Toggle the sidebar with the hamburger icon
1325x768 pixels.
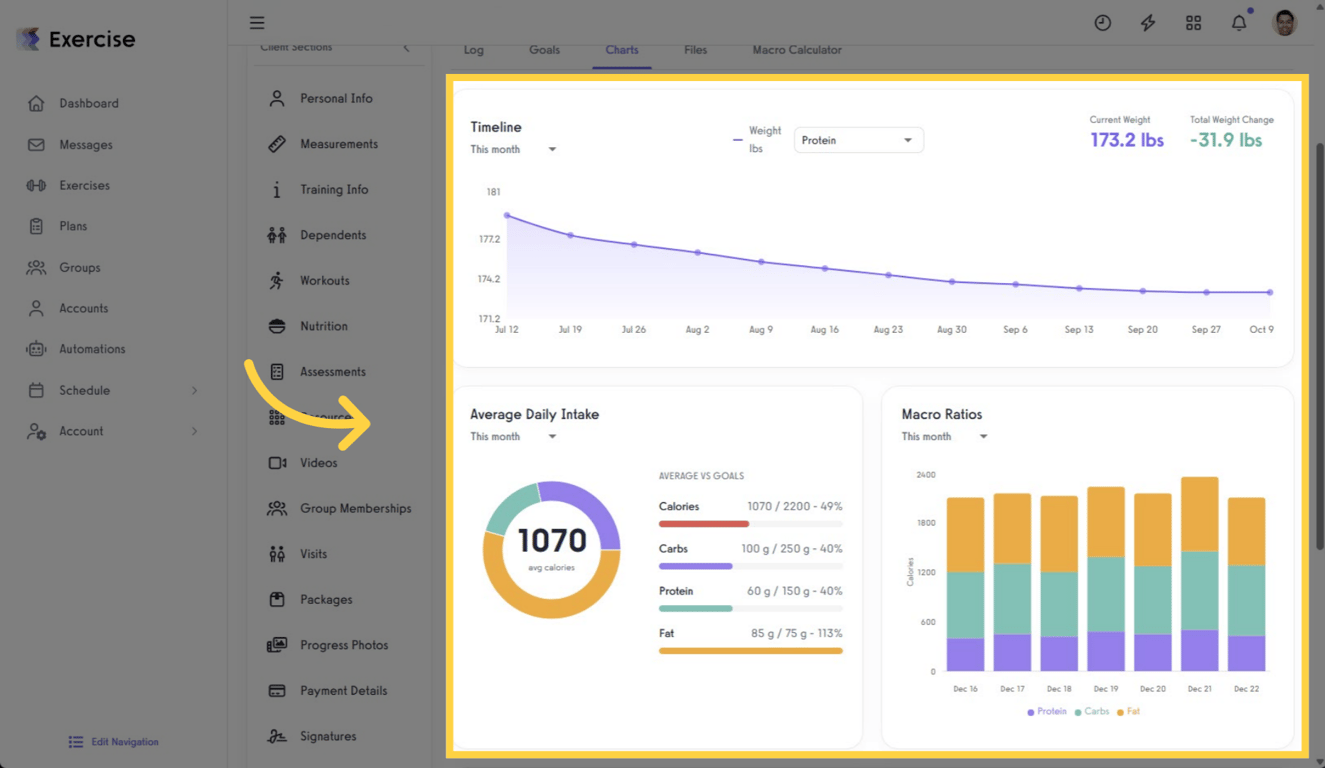257,22
